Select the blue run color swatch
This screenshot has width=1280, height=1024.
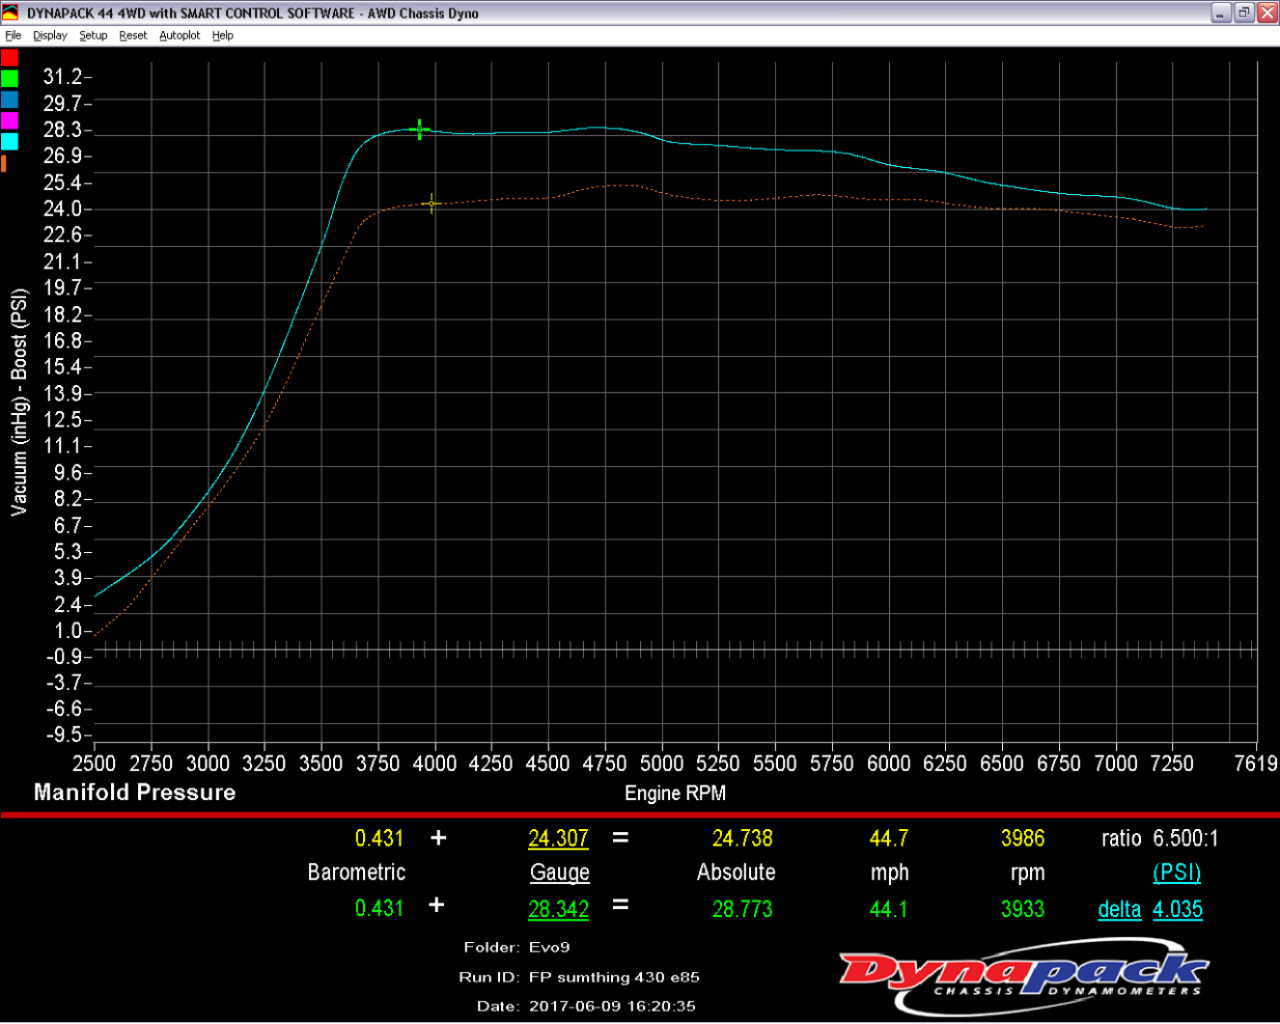[10, 100]
